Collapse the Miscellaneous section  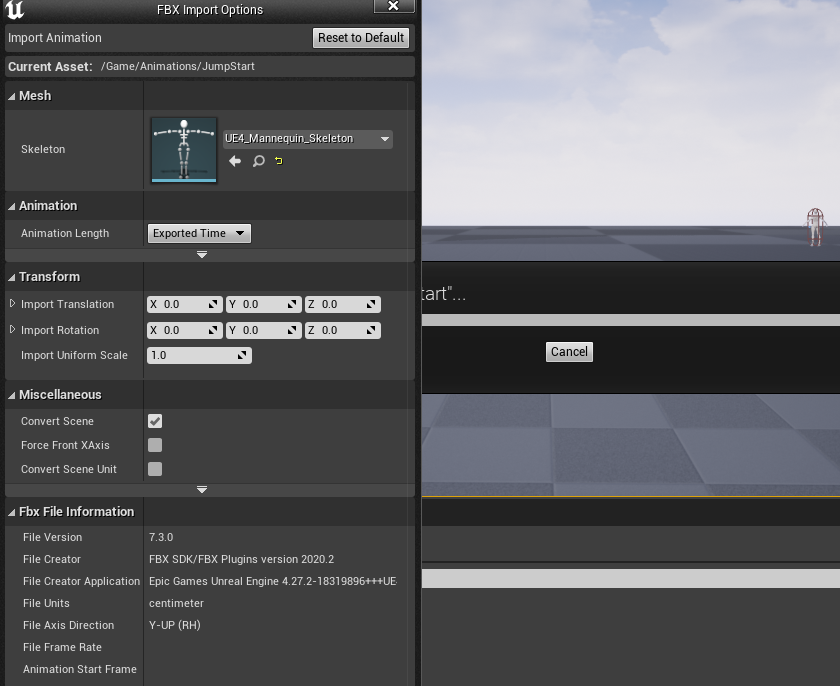click(11, 395)
